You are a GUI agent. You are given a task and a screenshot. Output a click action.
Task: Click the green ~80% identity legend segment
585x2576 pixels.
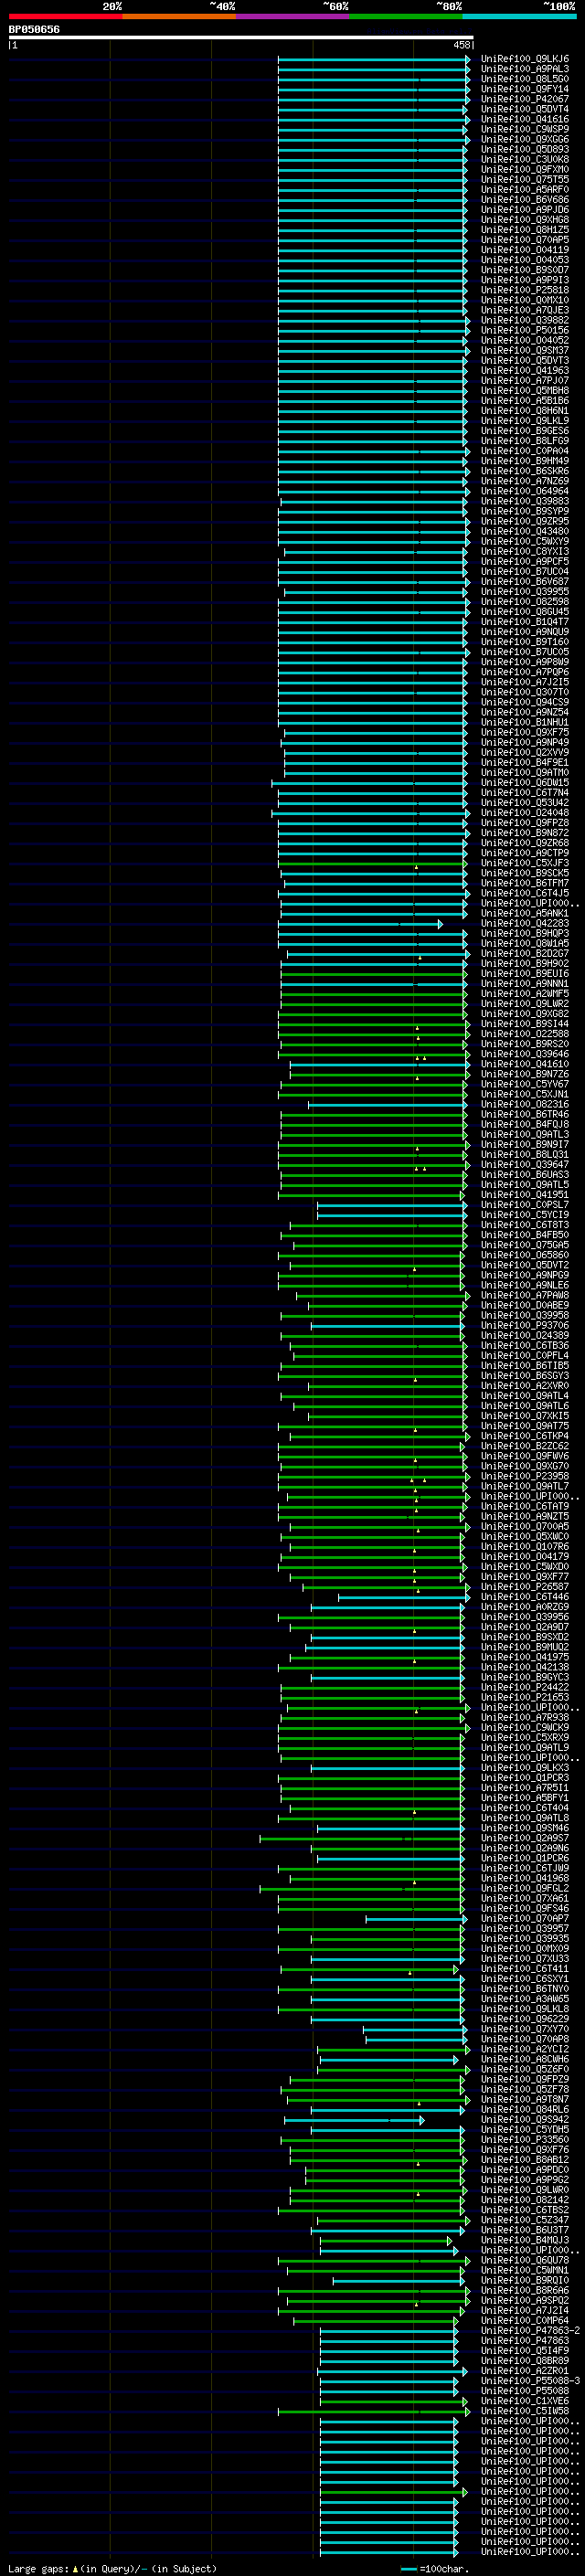406,17
